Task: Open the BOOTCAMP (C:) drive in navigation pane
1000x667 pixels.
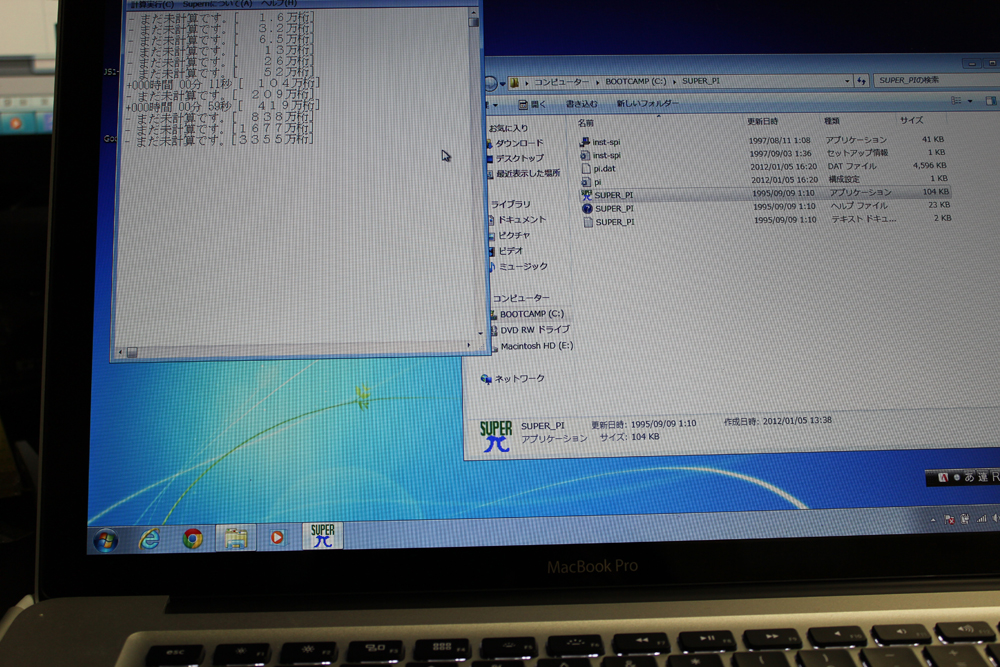Action: pyautogui.click(x=532, y=314)
